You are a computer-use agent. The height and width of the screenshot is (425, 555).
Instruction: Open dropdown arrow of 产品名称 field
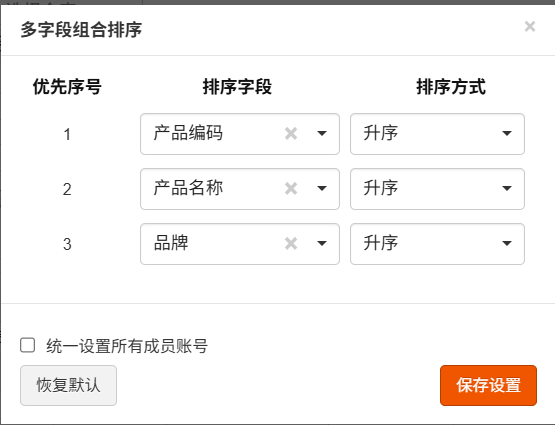(322, 188)
